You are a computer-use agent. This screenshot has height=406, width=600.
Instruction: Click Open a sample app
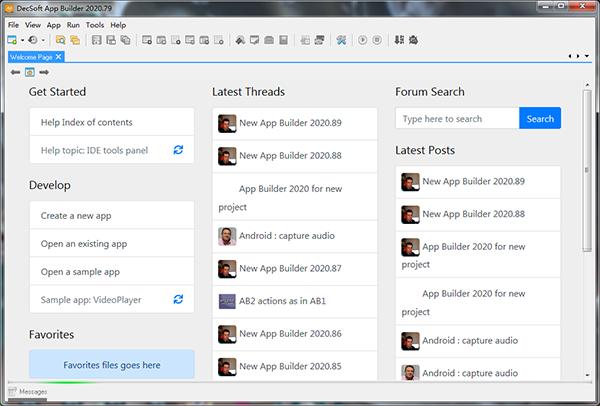(x=112, y=272)
